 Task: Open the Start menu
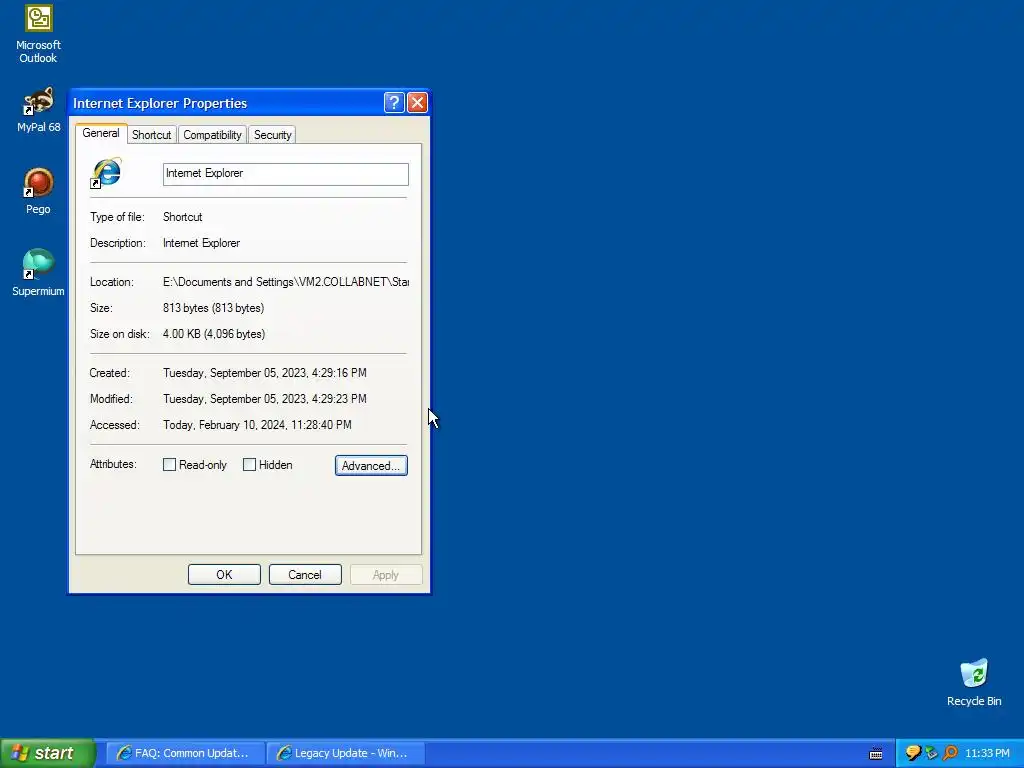47,753
